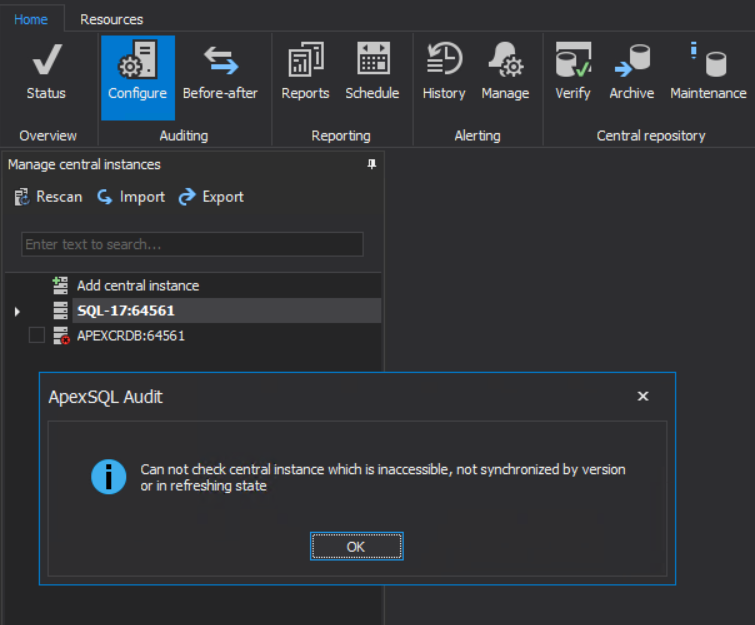Select the APEXCRDB:64561 instance row
Viewport: 755px width, 625px height.
click(x=130, y=336)
